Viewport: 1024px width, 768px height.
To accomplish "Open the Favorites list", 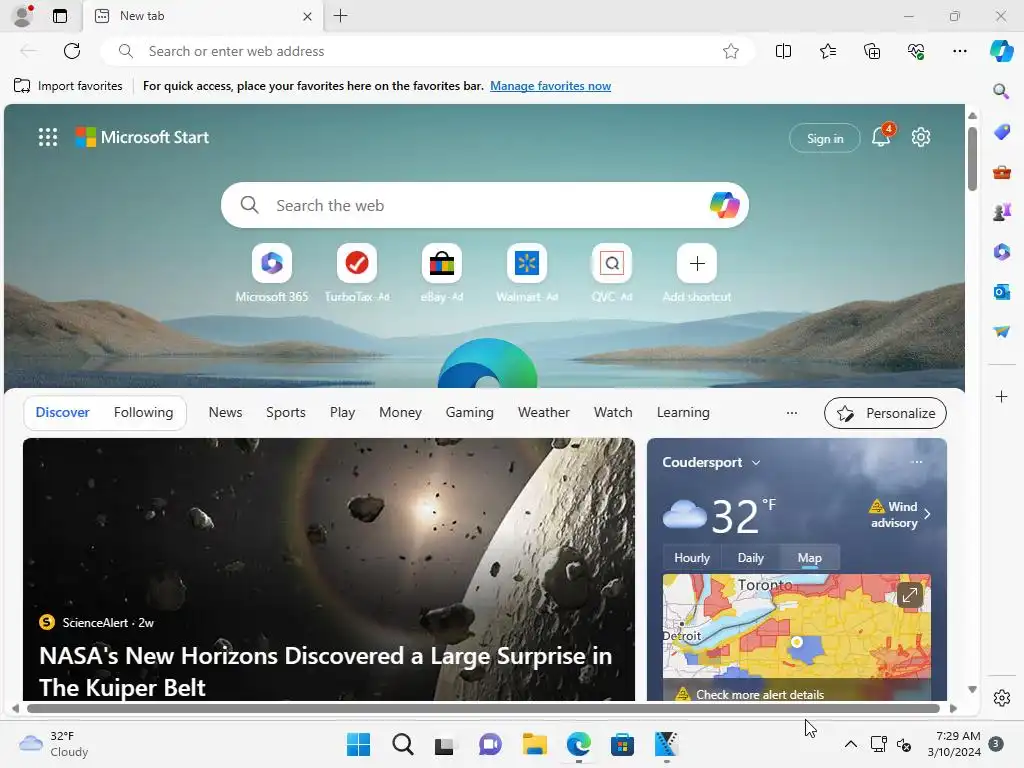I will [827, 51].
